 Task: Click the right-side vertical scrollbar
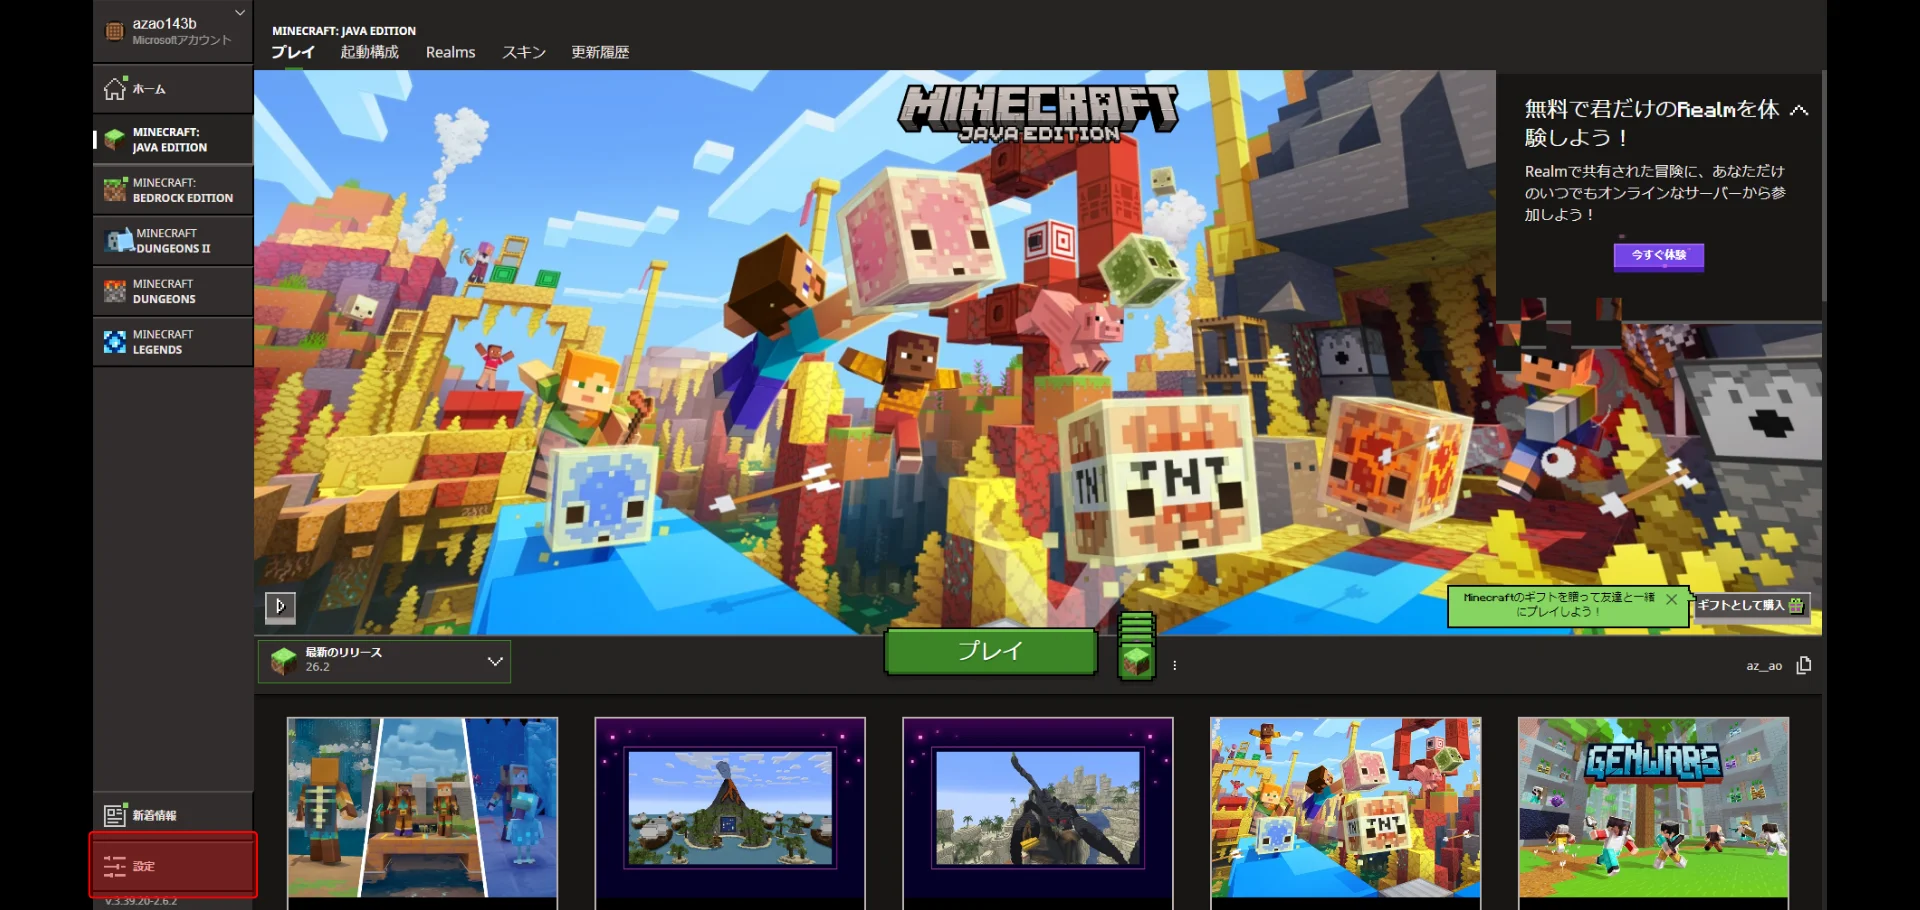(1824, 185)
